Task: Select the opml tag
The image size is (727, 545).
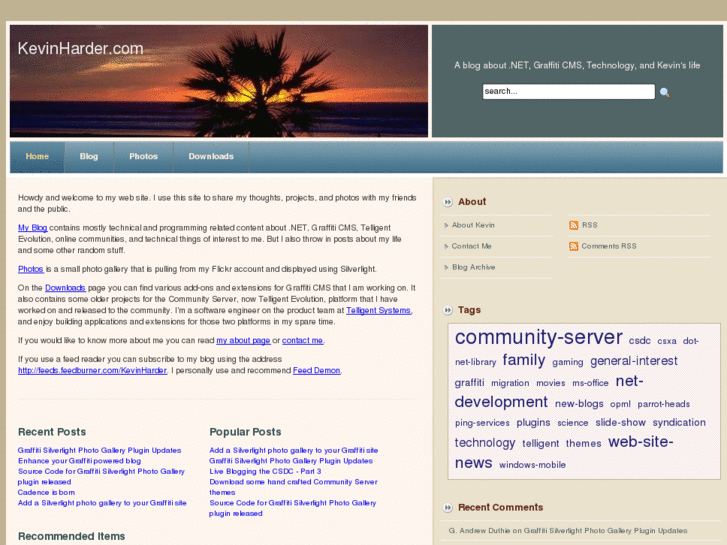Action: pyautogui.click(x=620, y=404)
